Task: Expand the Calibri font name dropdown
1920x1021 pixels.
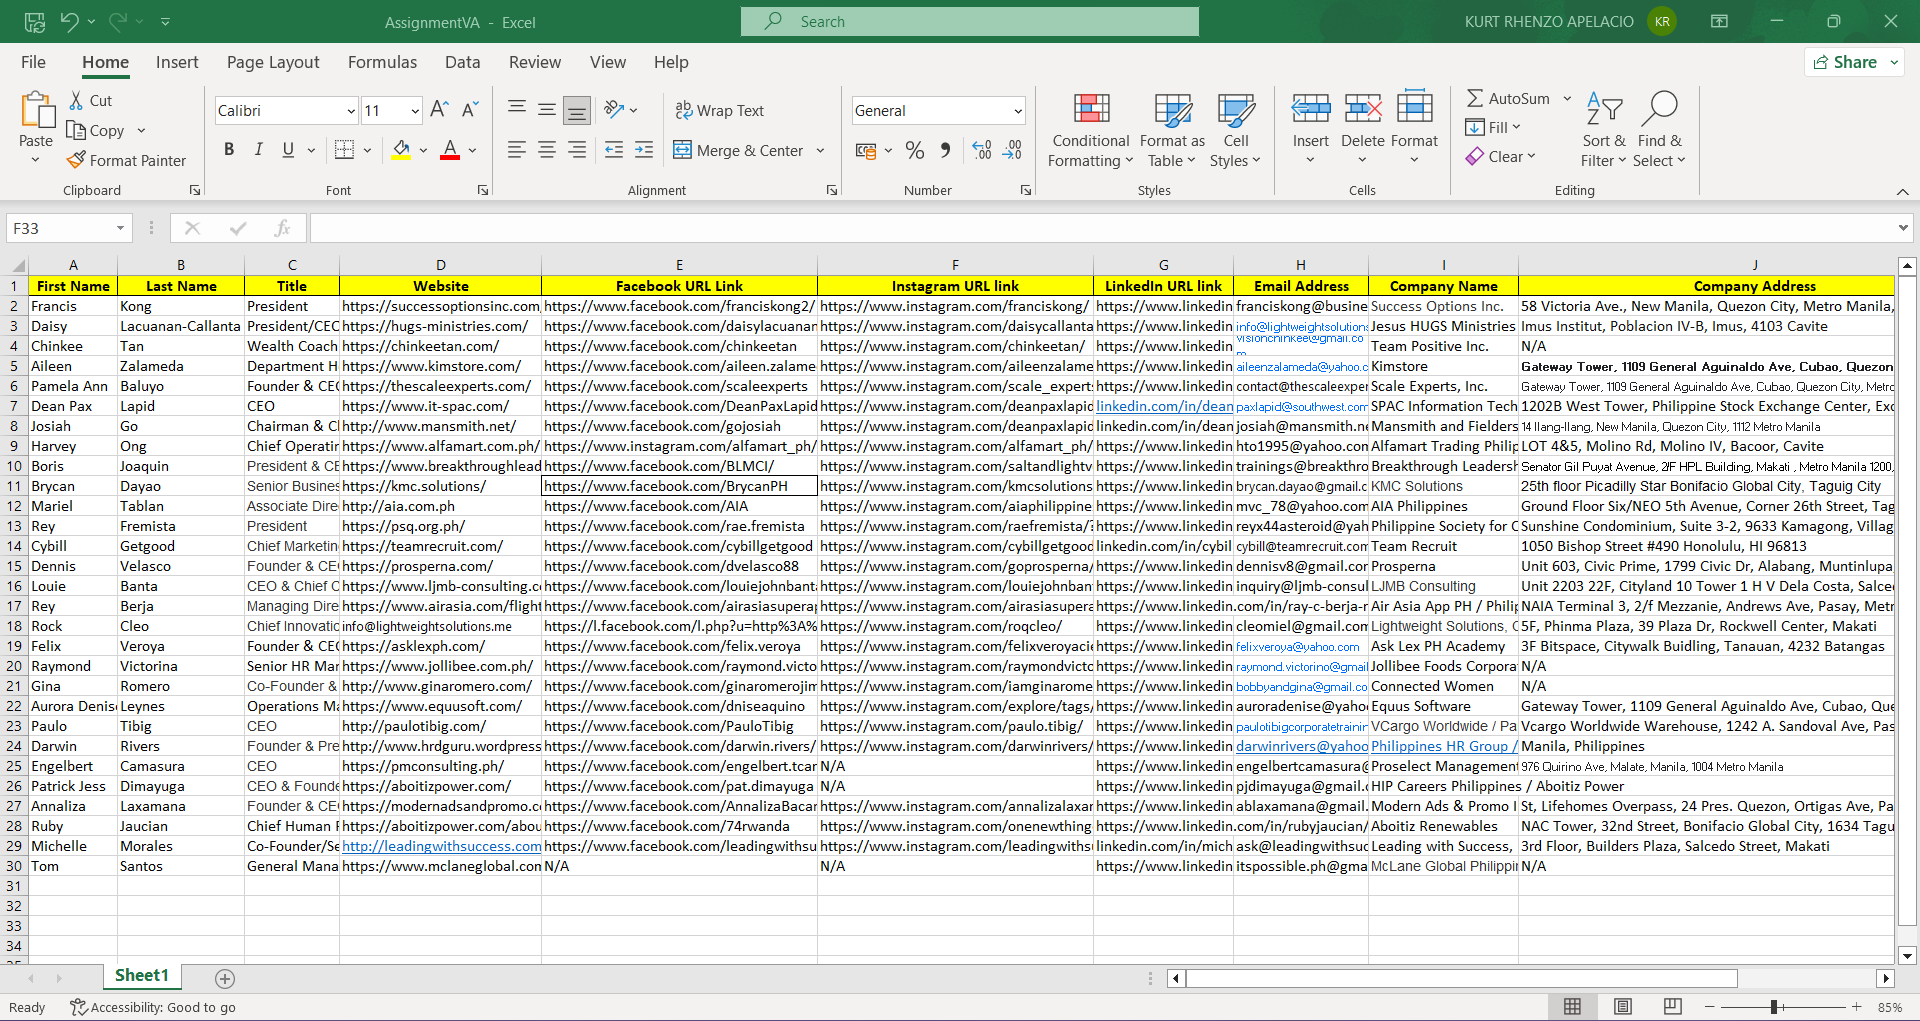Action: [x=350, y=111]
